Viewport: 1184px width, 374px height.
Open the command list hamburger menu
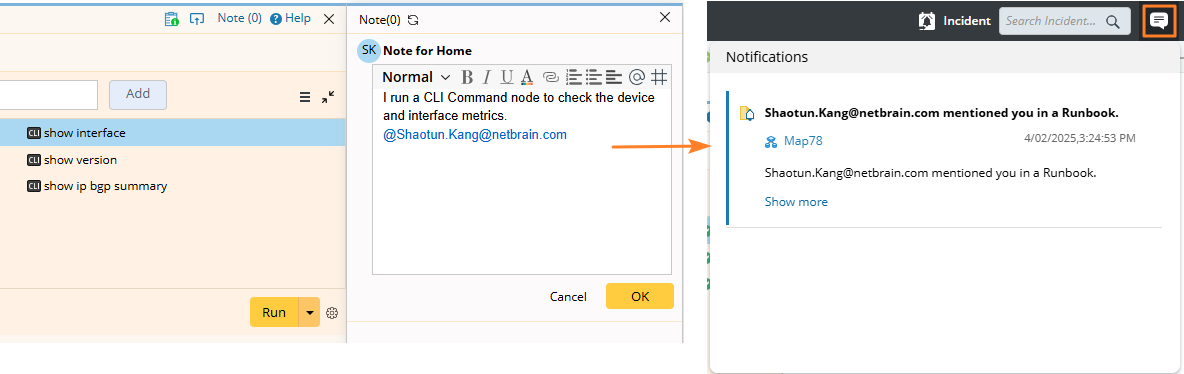pos(305,97)
